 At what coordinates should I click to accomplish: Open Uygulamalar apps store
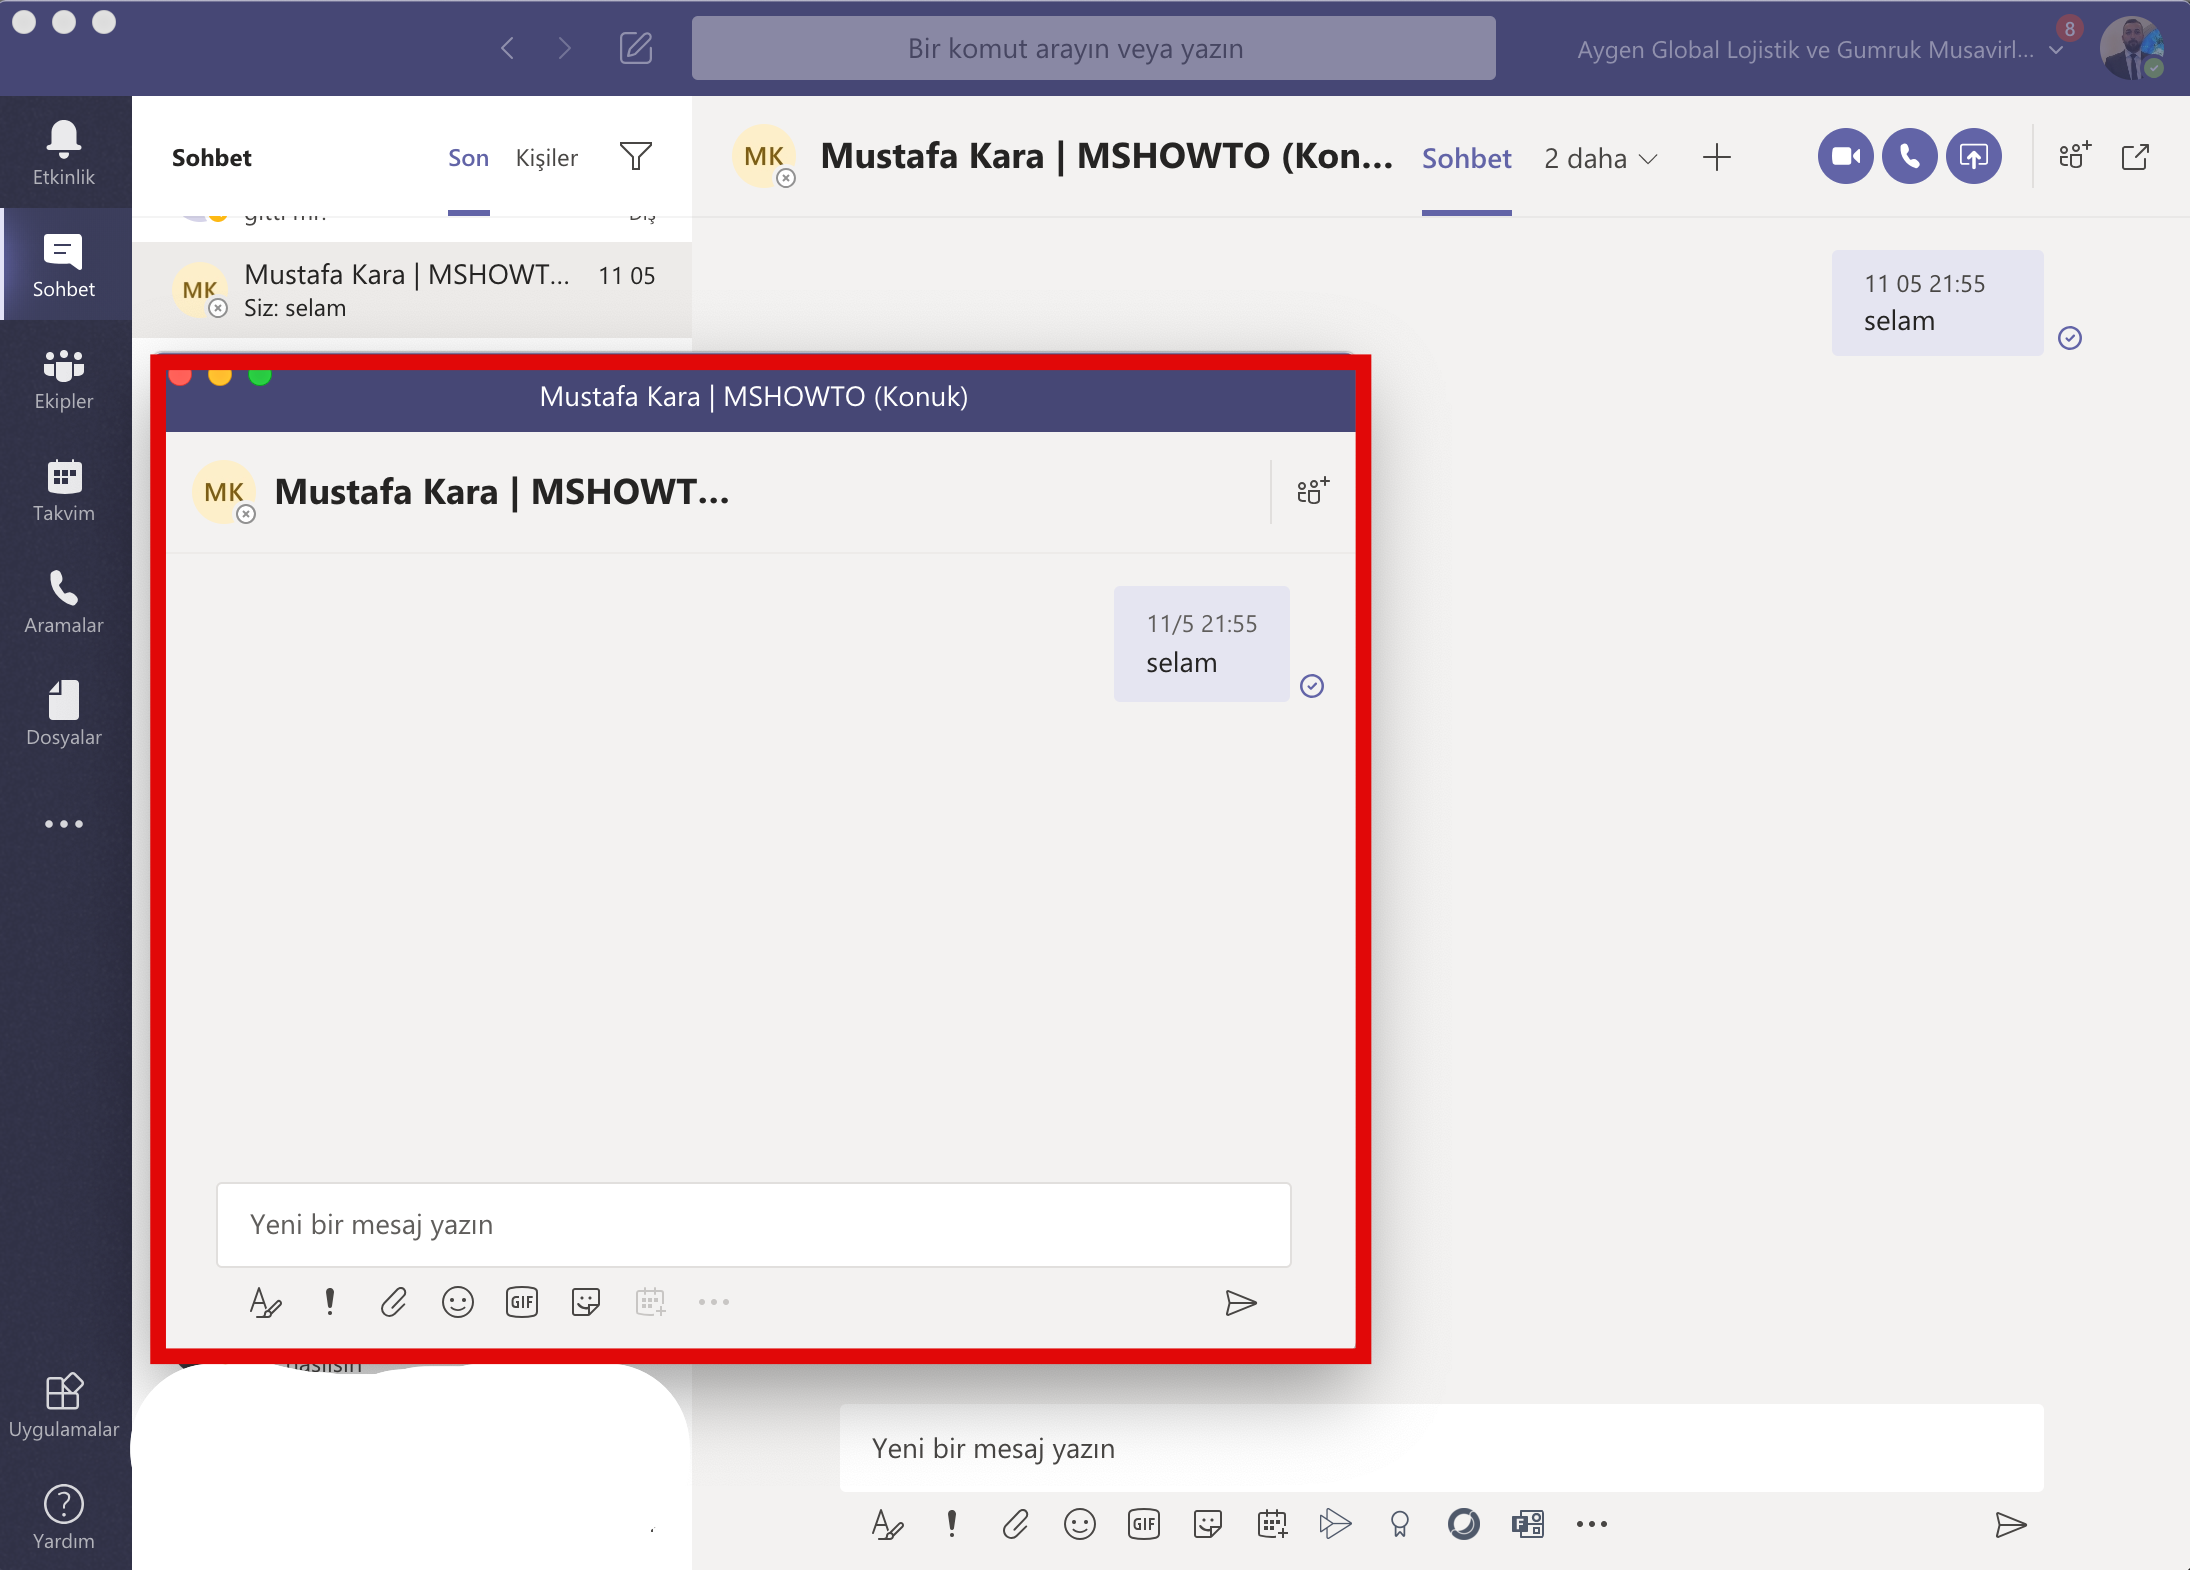click(64, 1405)
